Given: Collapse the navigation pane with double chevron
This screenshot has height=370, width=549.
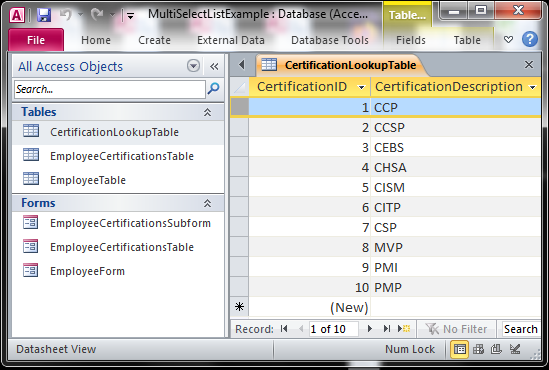Looking at the screenshot, I should pyautogui.click(x=214, y=67).
